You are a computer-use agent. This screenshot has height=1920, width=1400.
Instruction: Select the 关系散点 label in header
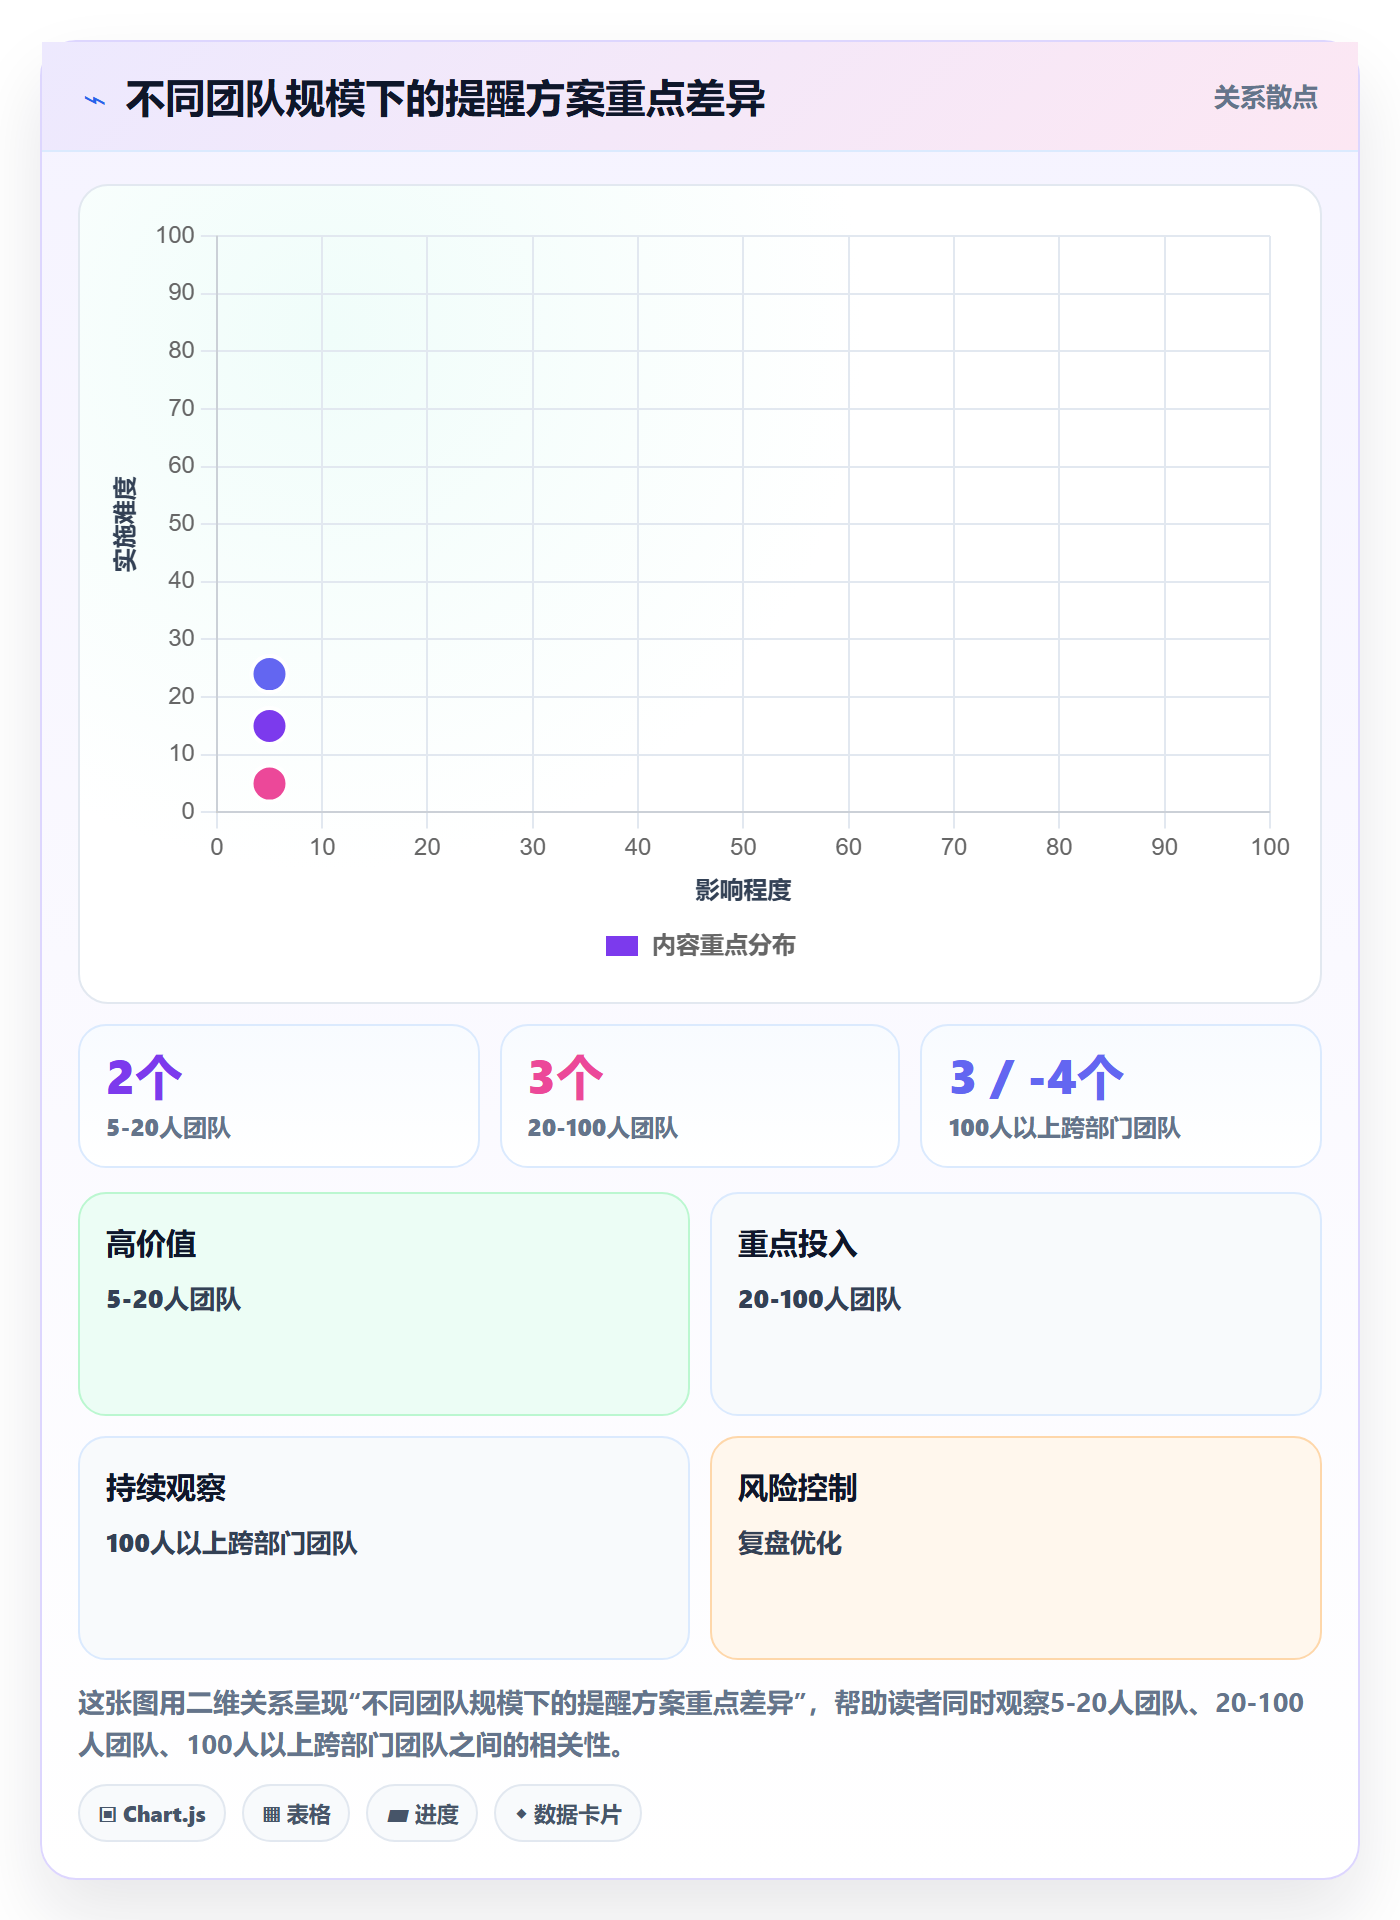pyautogui.click(x=1265, y=98)
